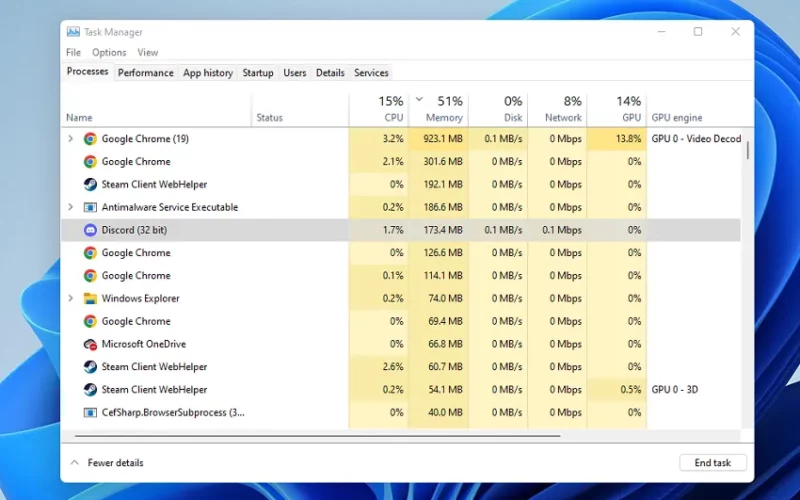Image resolution: width=800 pixels, height=500 pixels.
Task: Click Chrome icon in 69.4 MB row
Action: pyautogui.click(x=90, y=321)
